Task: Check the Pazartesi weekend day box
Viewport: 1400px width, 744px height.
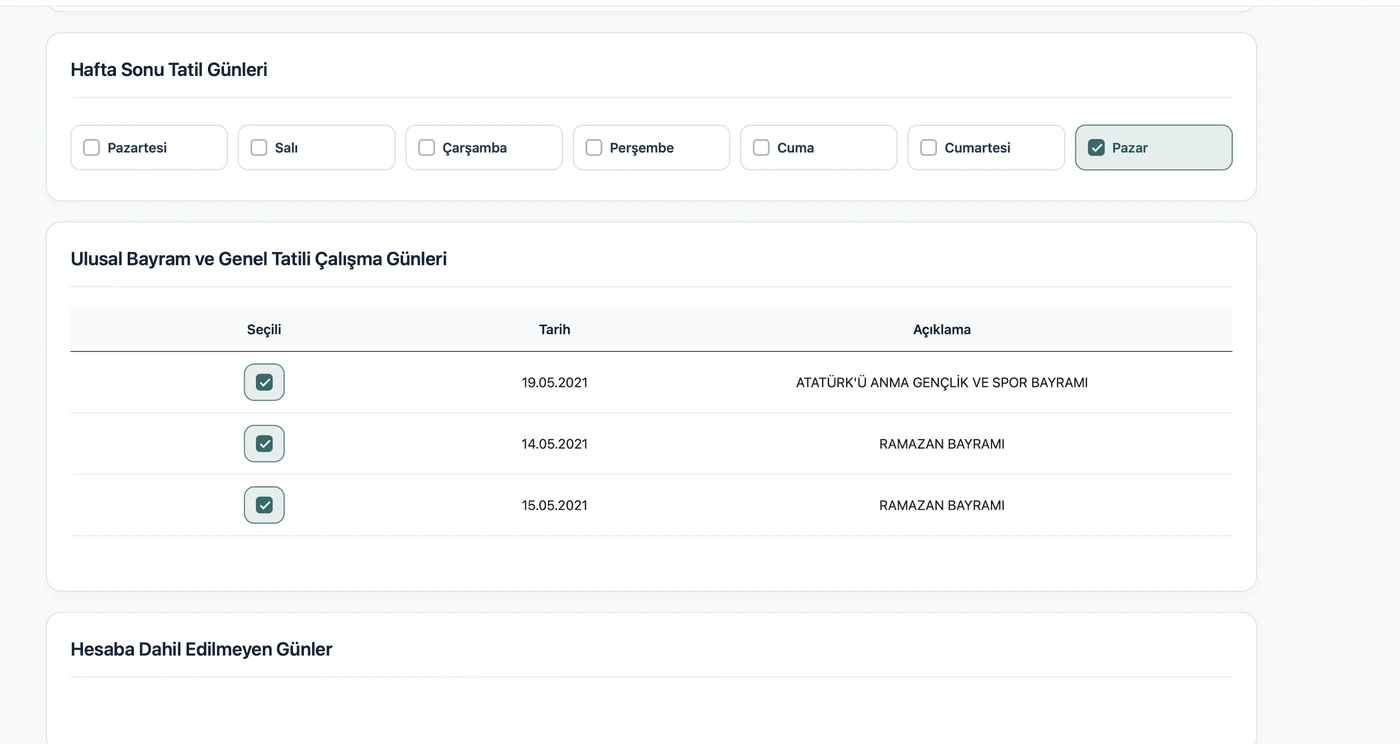Action: 91,148
